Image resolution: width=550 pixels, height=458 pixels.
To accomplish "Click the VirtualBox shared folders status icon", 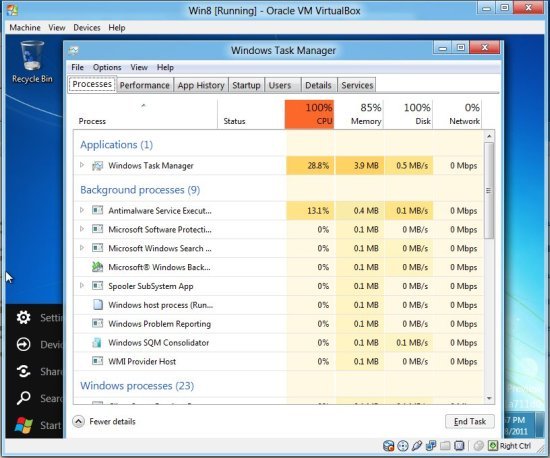I will [x=445, y=446].
